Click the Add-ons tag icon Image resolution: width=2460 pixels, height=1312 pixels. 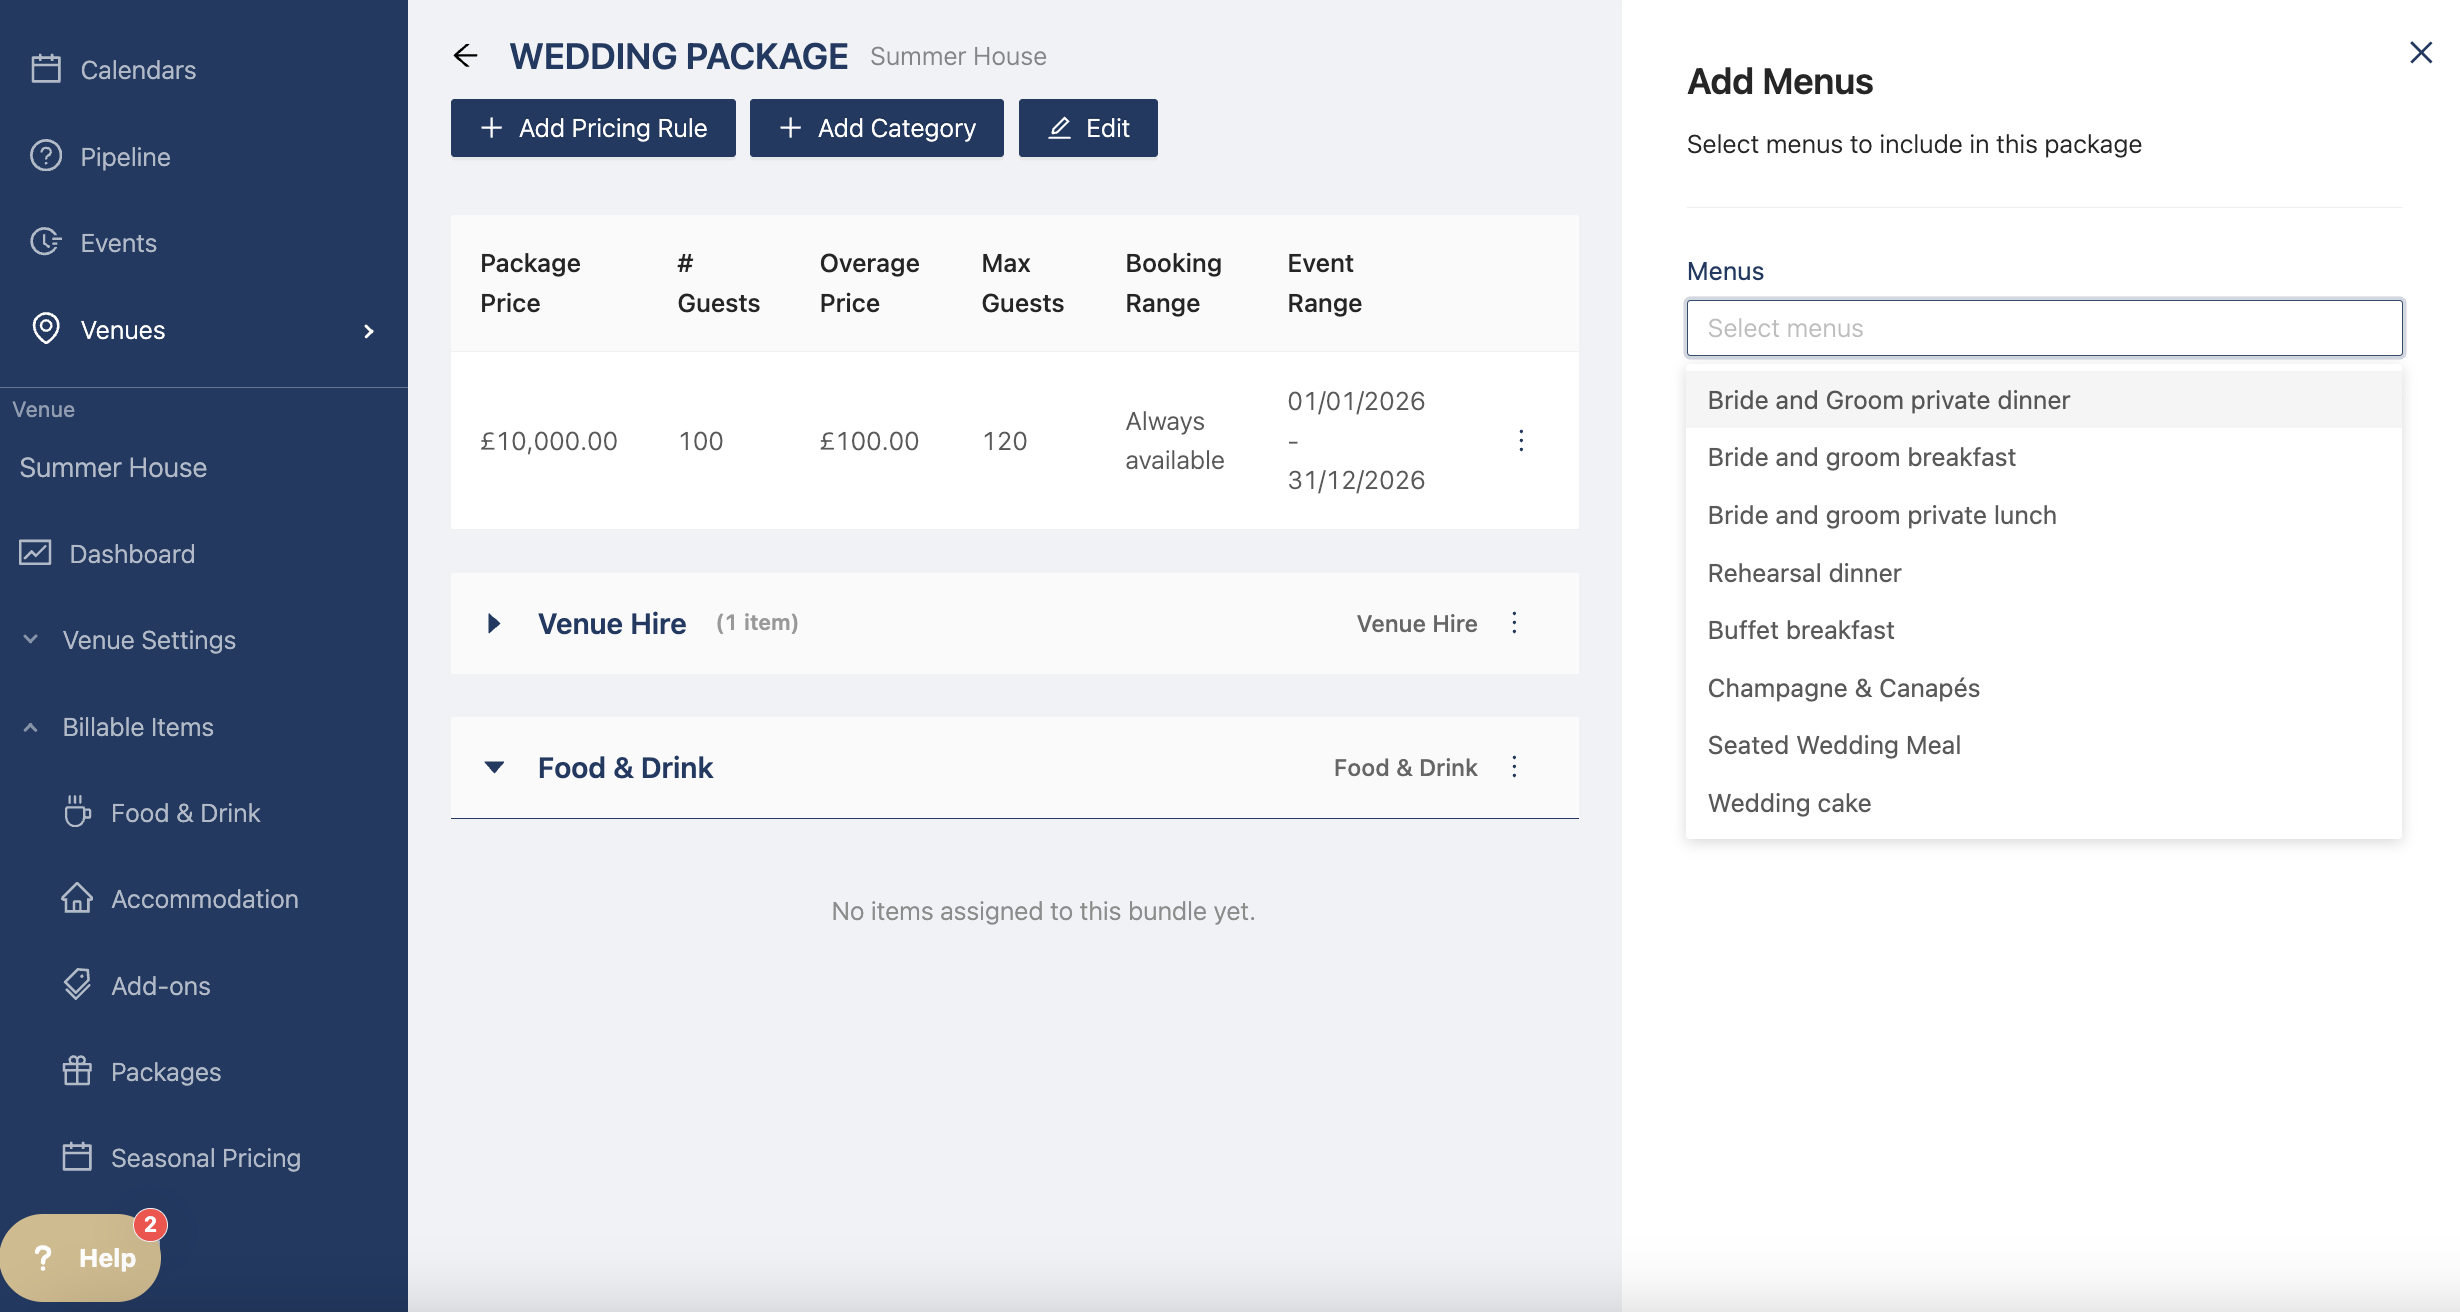point(77,985)
